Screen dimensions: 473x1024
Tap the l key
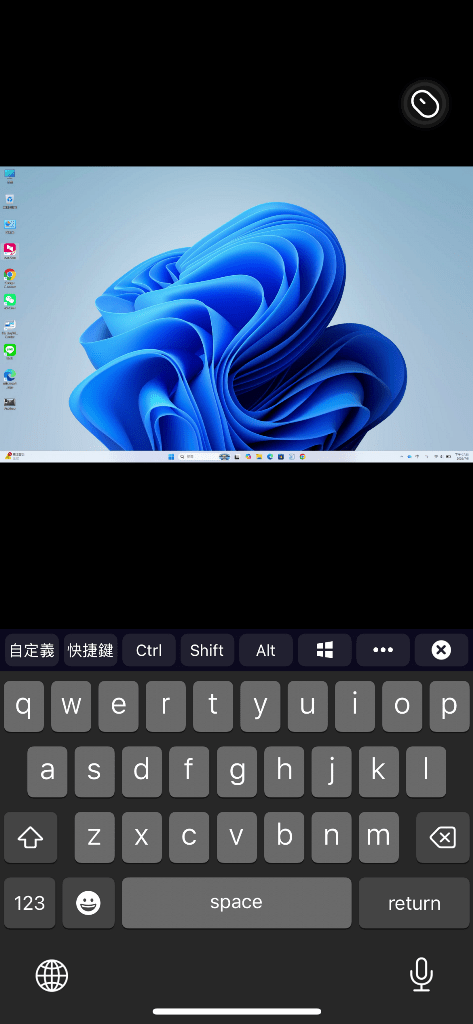pyautogui.click(x=426, y=771)
